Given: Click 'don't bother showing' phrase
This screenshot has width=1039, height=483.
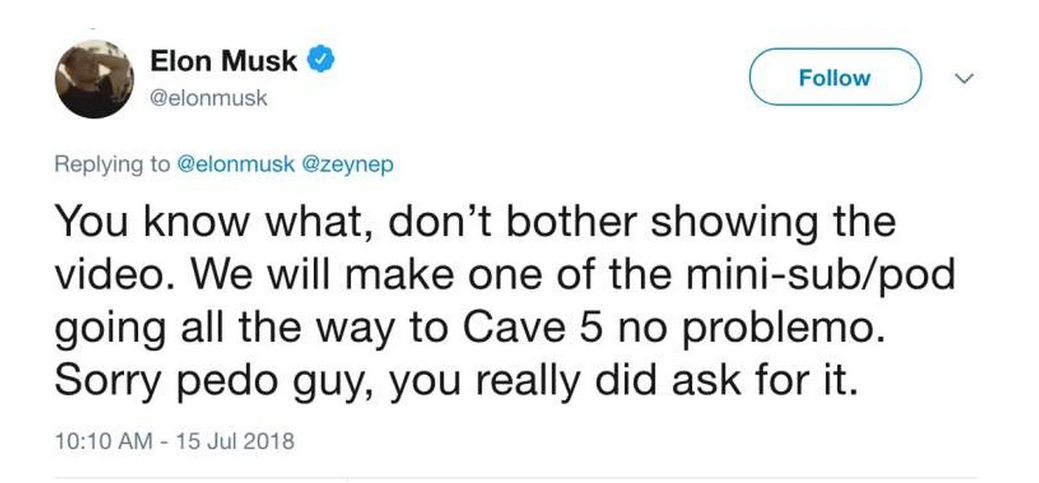Looking at the screenshot, I should point(512,222).
